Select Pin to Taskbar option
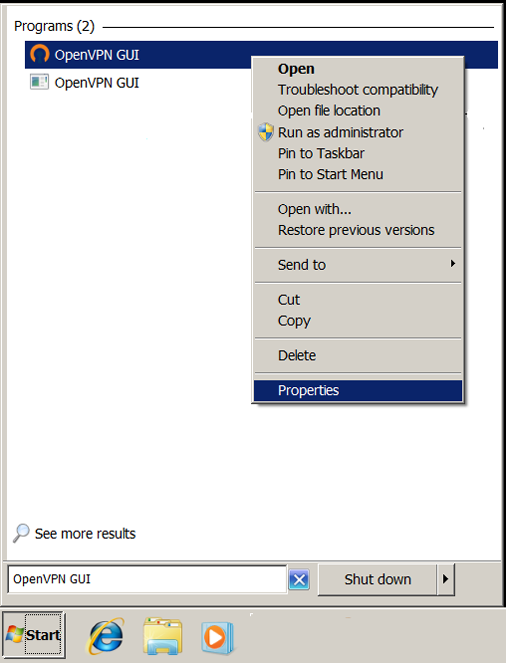Image resolution: width=506 pixels, height=663 pixels. click(321, 153)
